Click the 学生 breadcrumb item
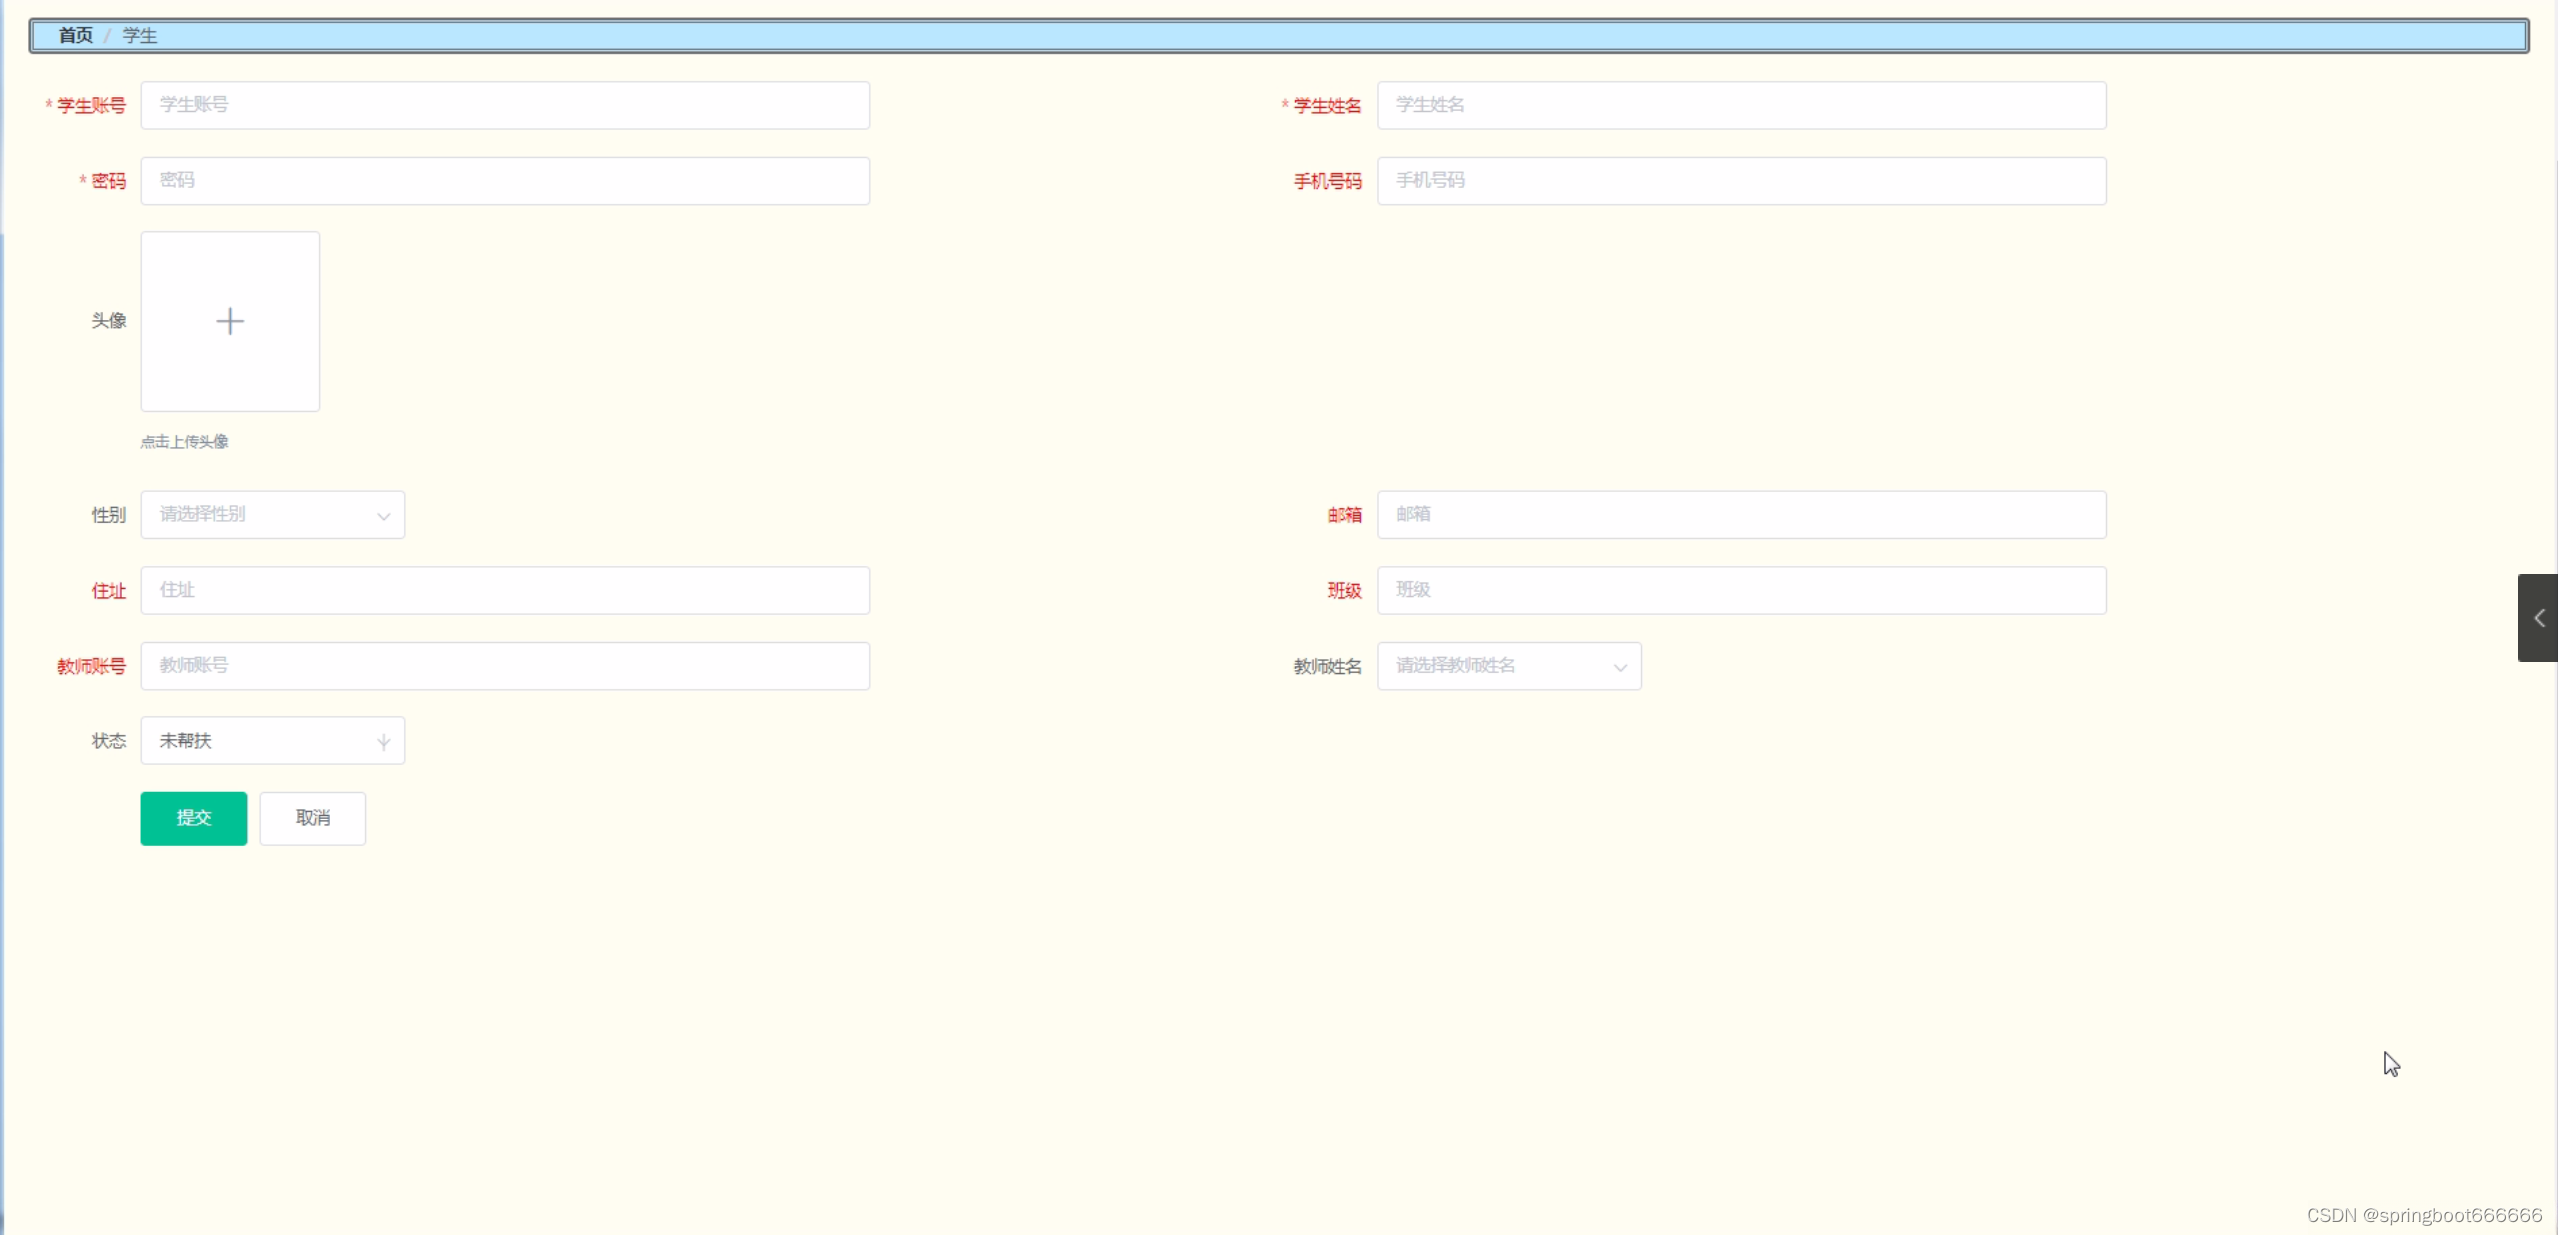Viewport: 2558px width, 1235px height. (x=140, y=36)
